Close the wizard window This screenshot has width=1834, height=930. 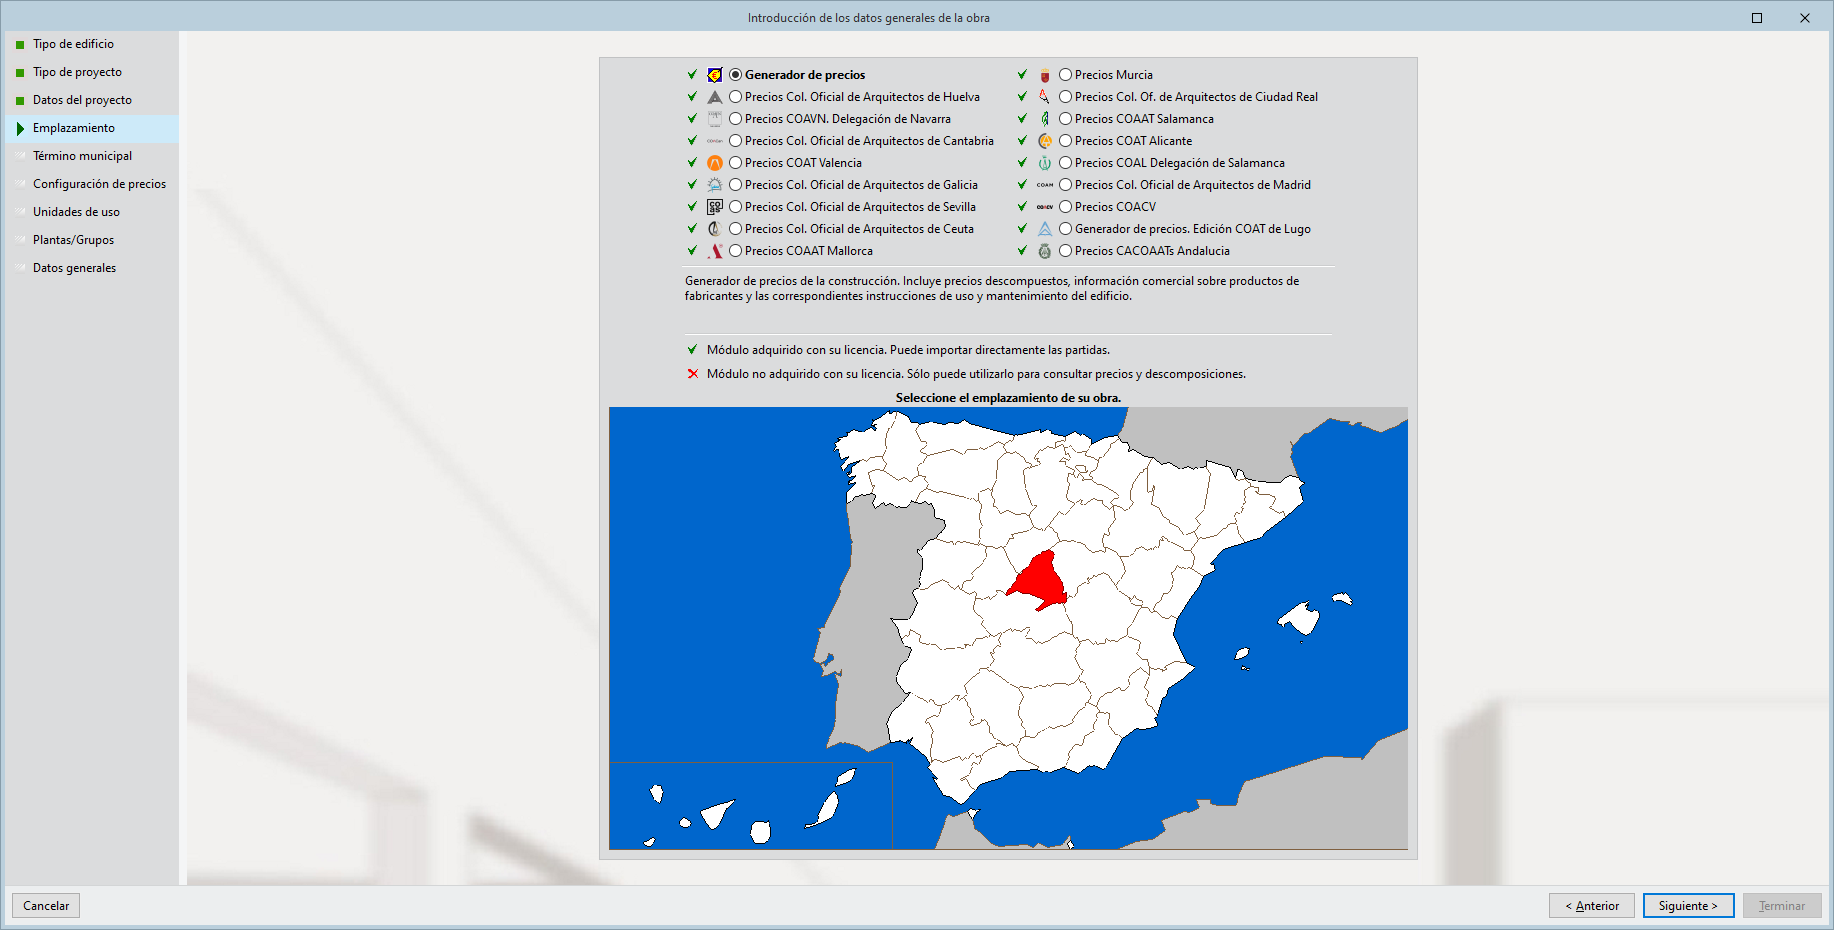point(1805,18)
